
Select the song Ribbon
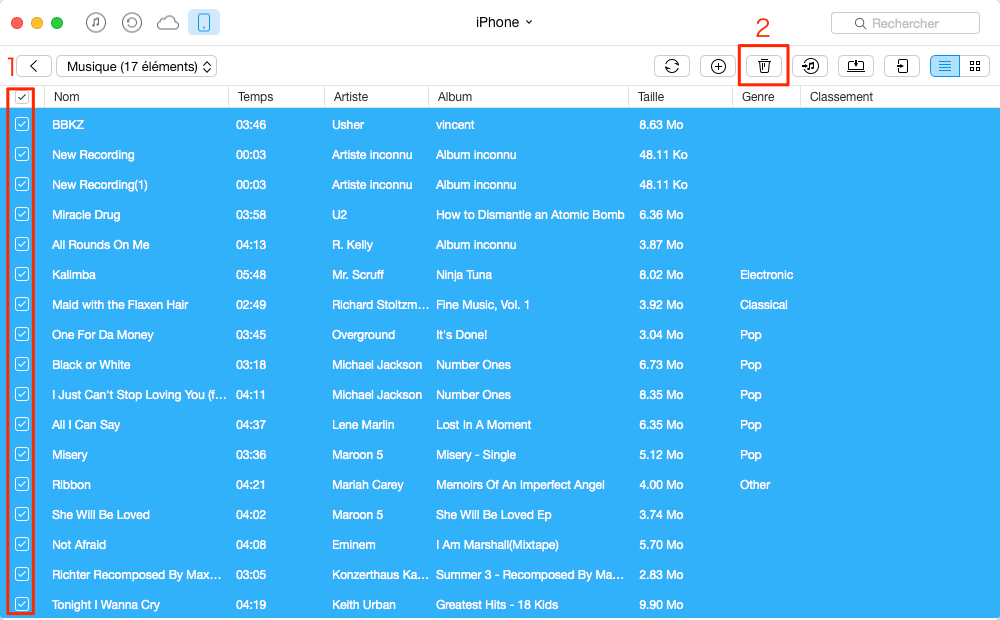[x=71, y=485]
